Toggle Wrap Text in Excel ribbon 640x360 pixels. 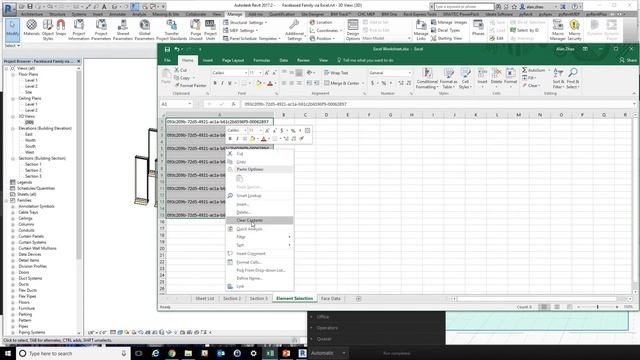coord(336,73)
